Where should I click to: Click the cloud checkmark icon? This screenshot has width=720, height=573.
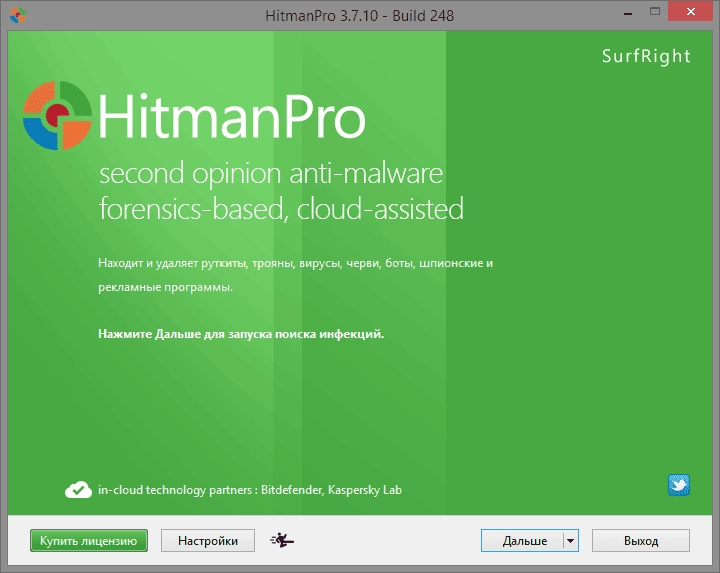(x=78, y=490)
